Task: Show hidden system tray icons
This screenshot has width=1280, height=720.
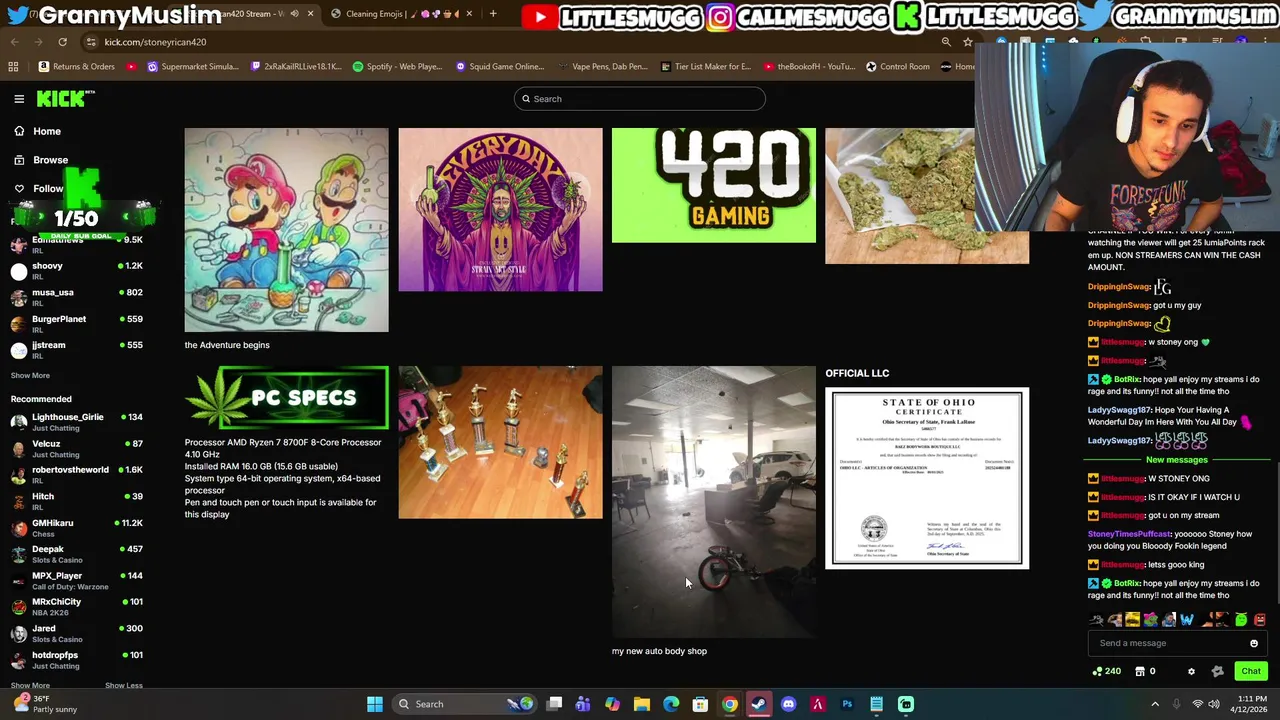Action: point(1155,704)
